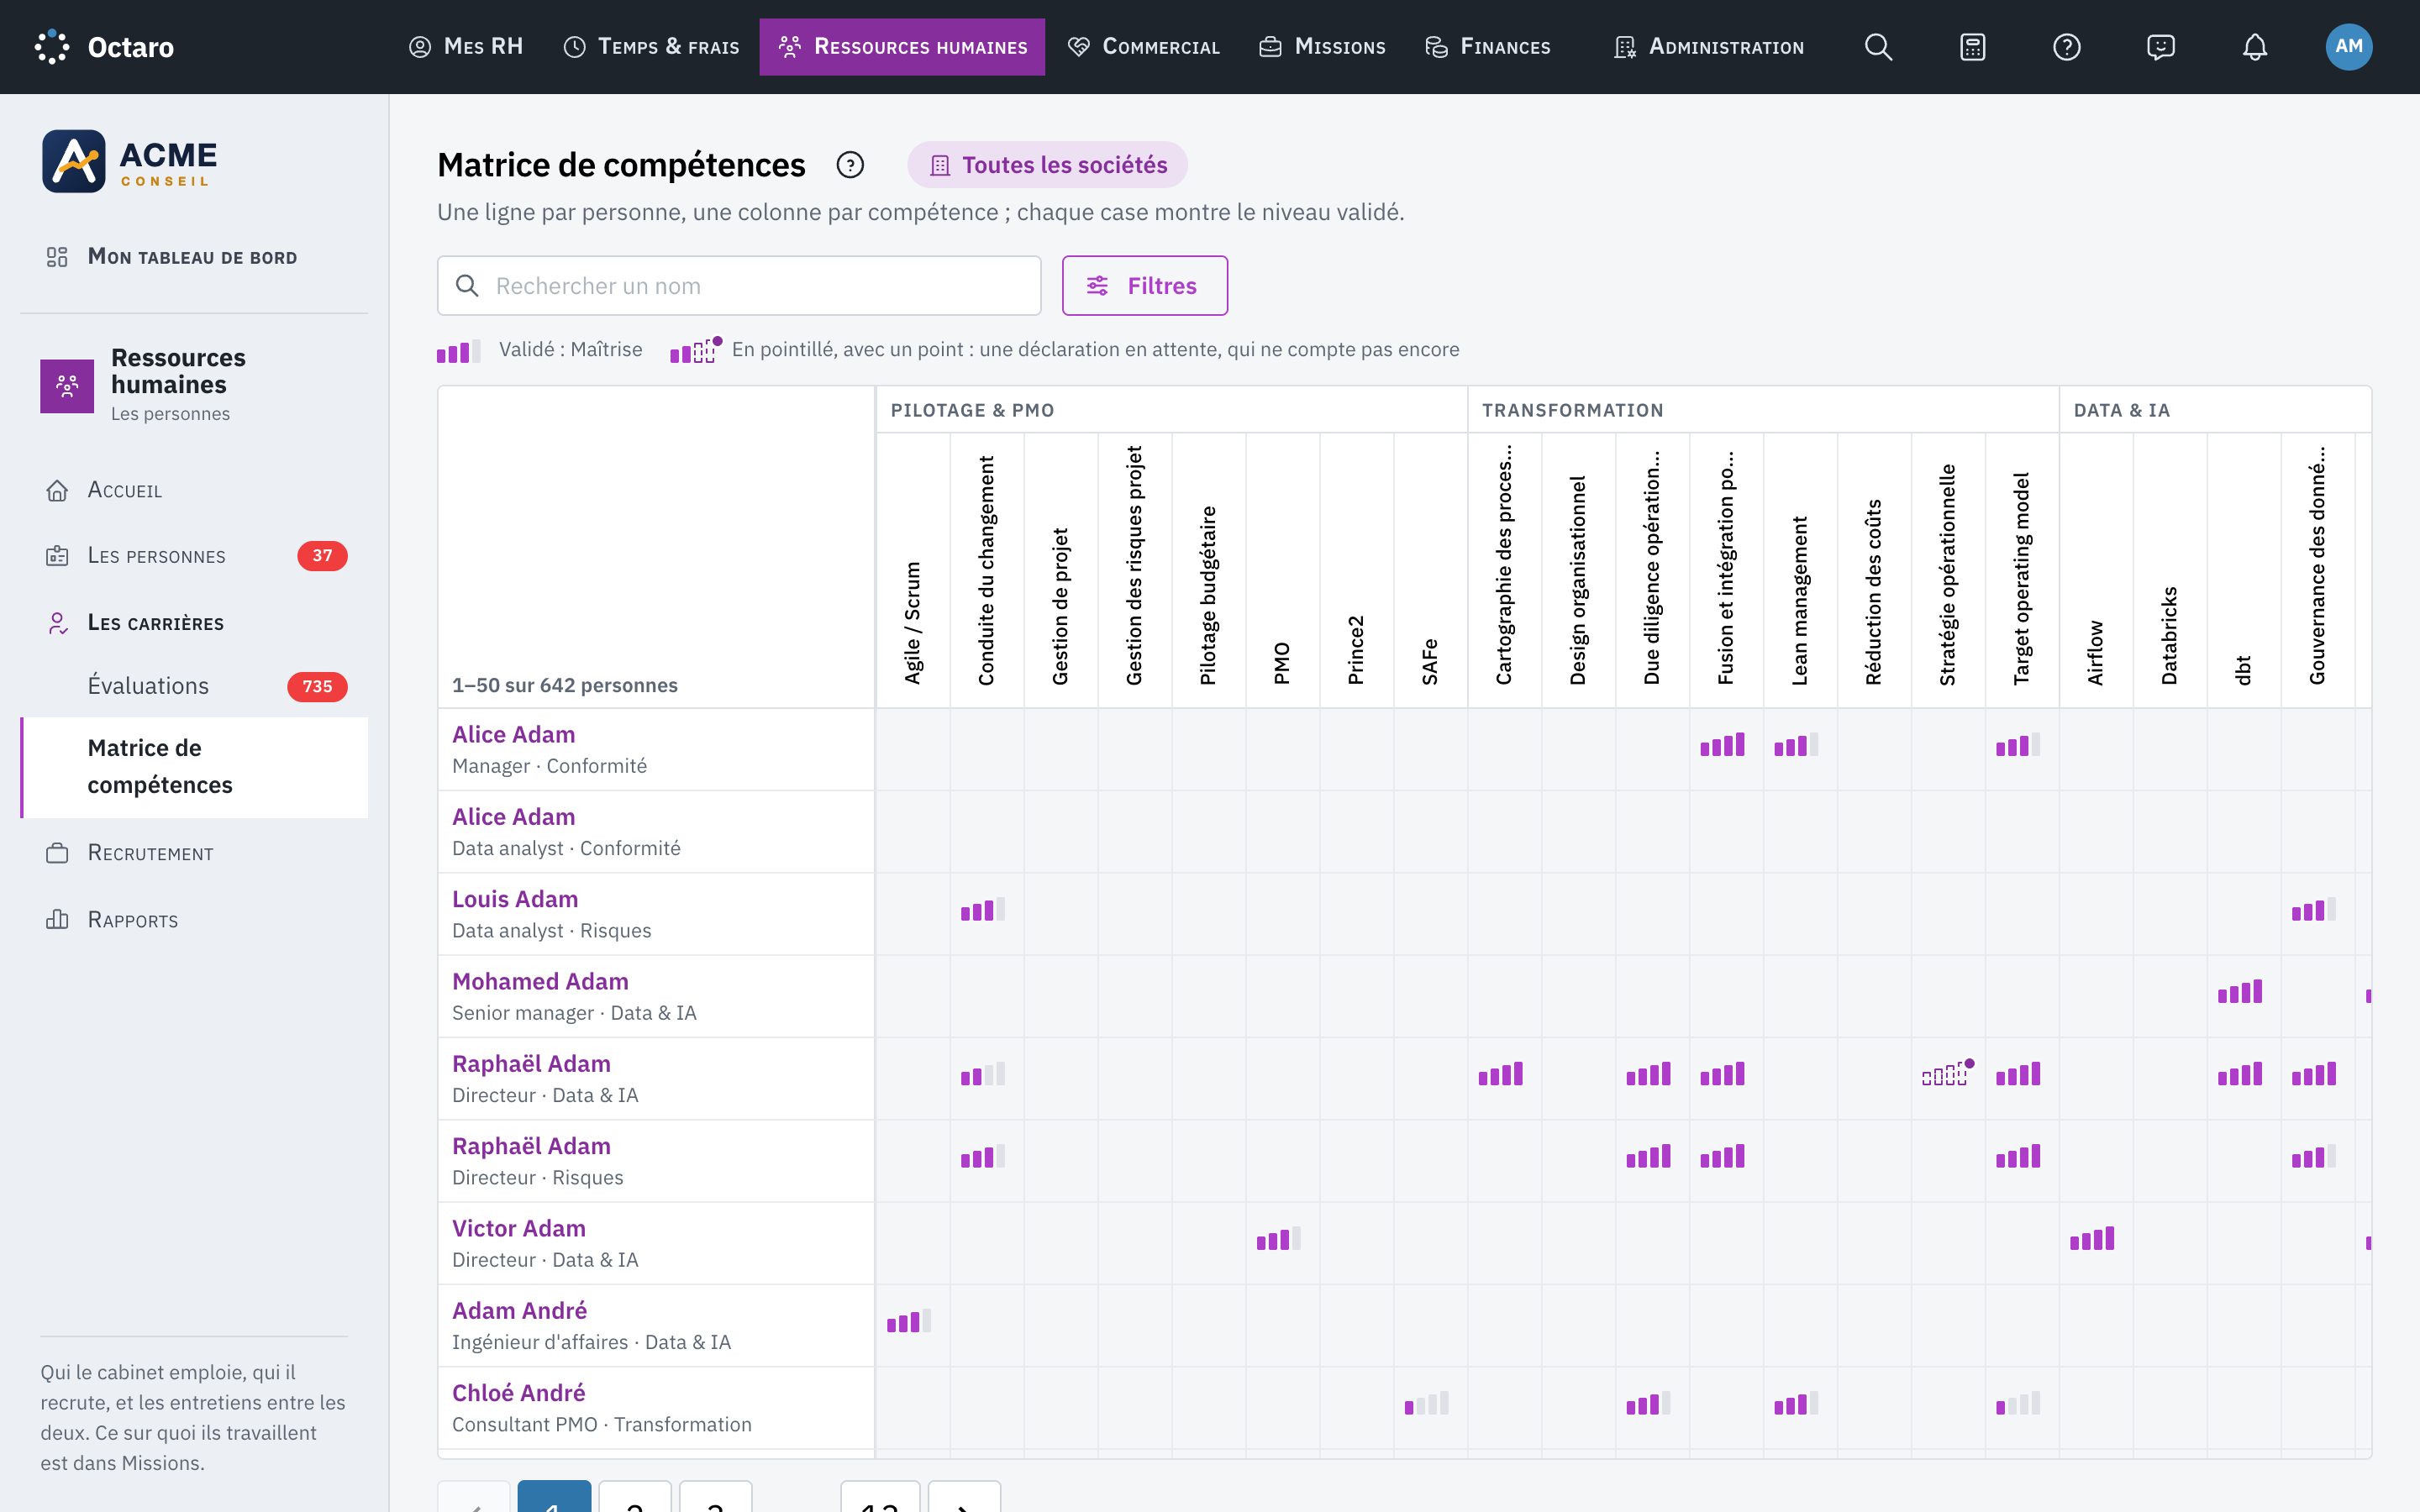
Task: Go to Mon tableau de bord
Action: 194,257
